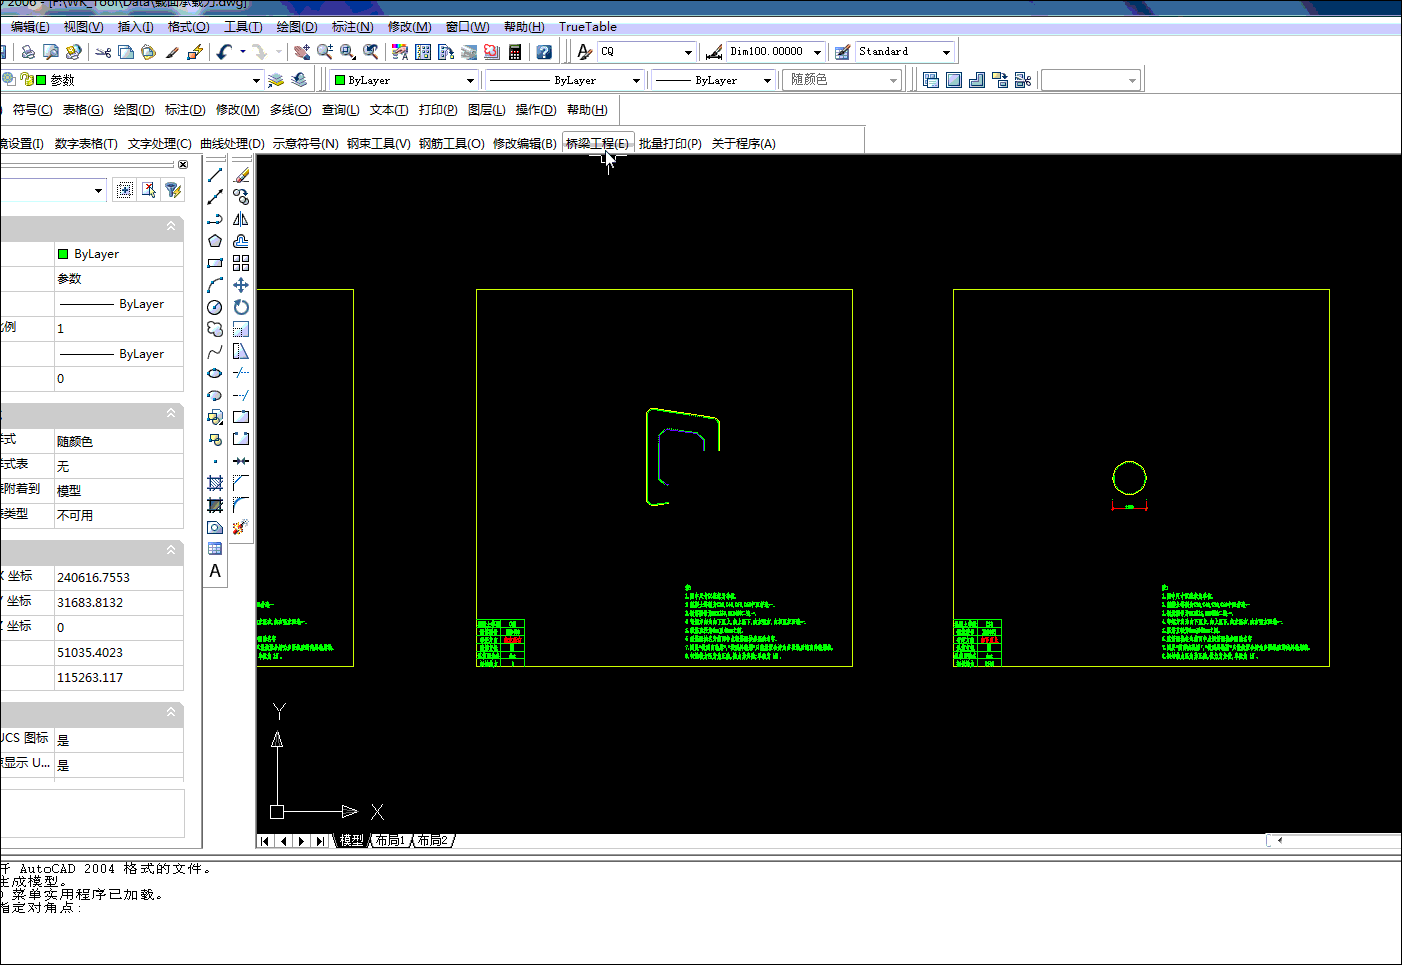Image resolution: width=1402 pixels, height=965 pixels.
Task: Open the 桥梁工程(E) menu
Action: pos(598,144)
